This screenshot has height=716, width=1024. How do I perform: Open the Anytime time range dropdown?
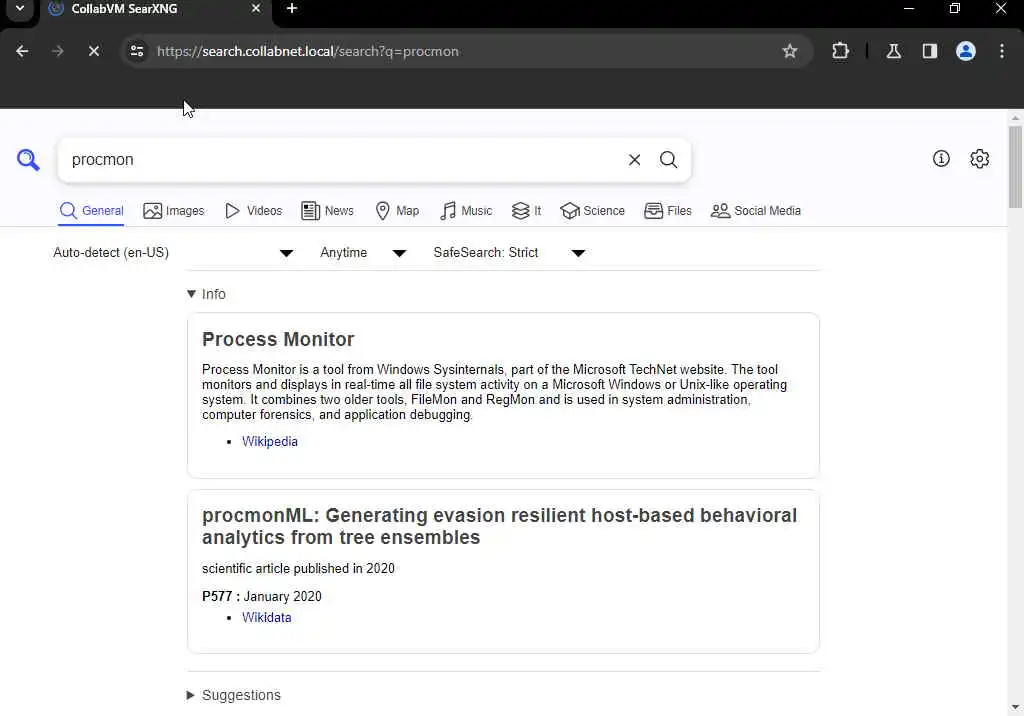[x=363, y=253]
